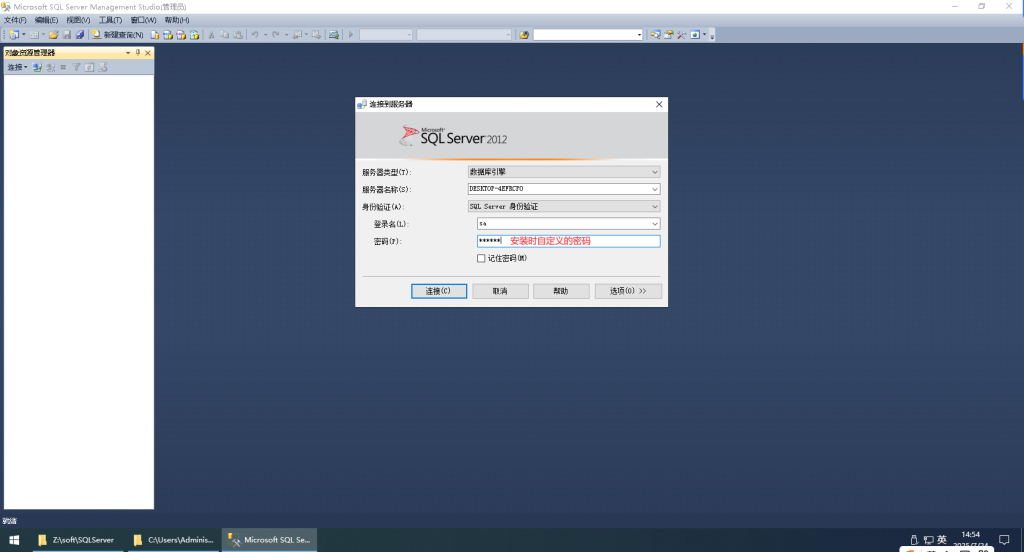Viewport: 1024px width, 552px height.
Task: Open the Windows notification center icon
Action: [x=1004, y=540]
